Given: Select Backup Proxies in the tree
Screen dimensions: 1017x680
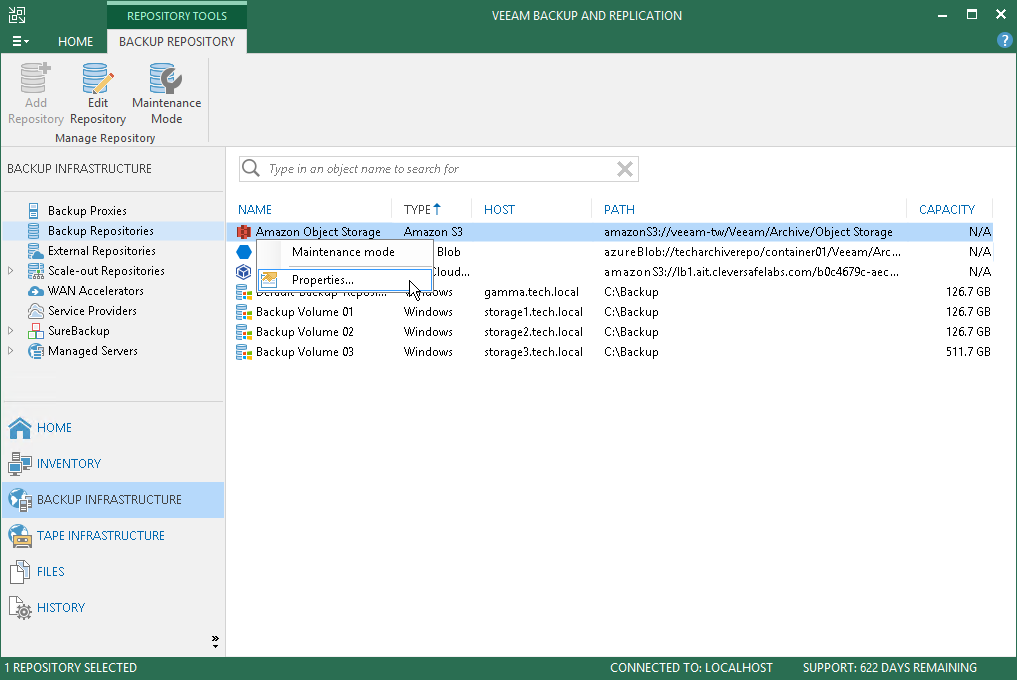Looking at the screenshot, I should pos(87,211).
